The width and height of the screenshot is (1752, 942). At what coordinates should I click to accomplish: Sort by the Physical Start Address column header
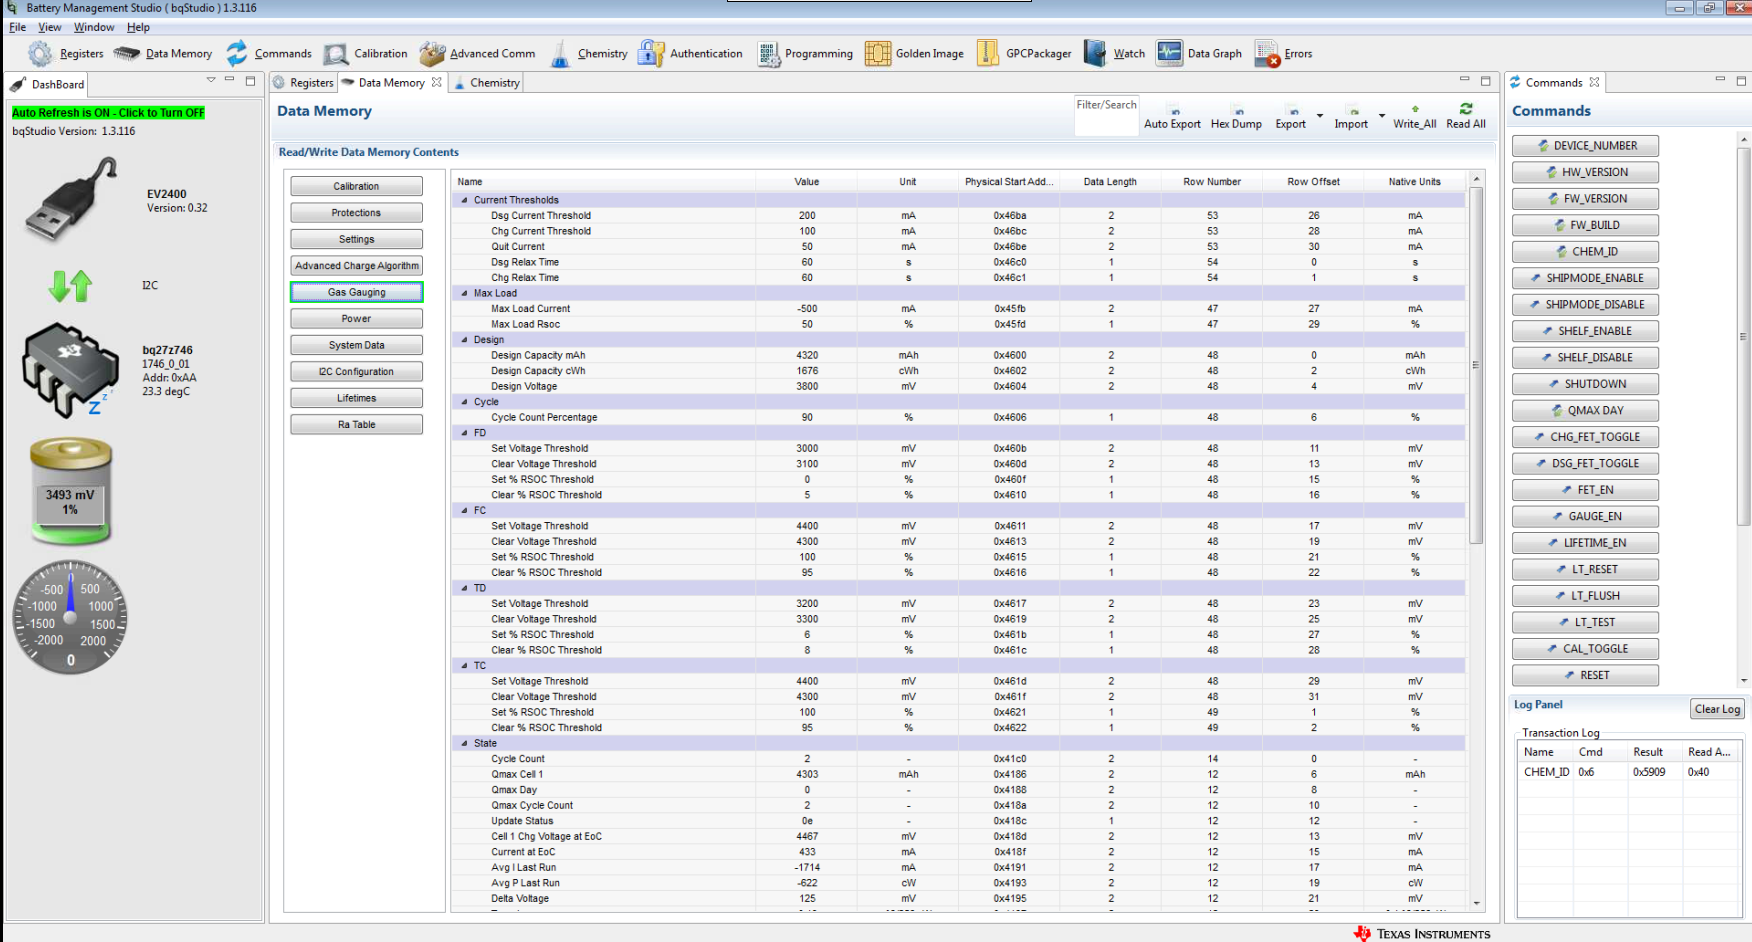[1008, 182]
